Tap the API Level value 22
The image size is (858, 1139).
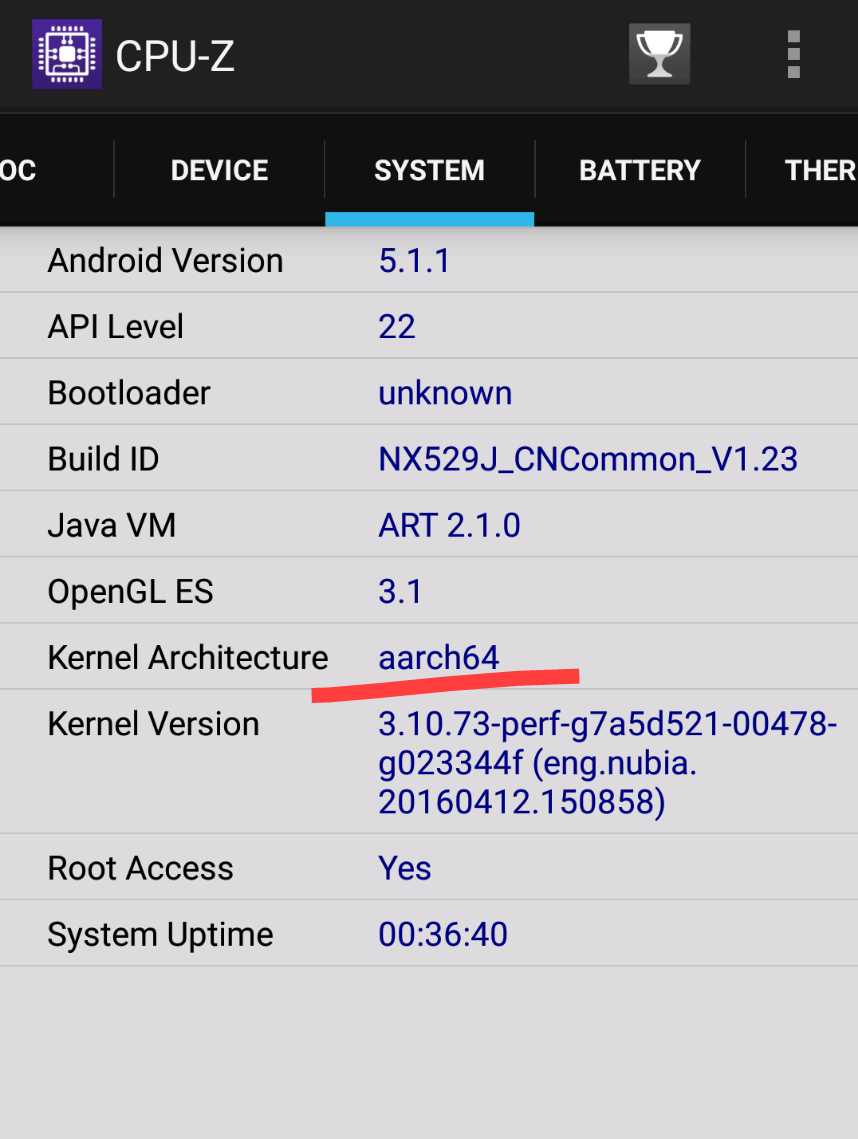coord(397,327)
